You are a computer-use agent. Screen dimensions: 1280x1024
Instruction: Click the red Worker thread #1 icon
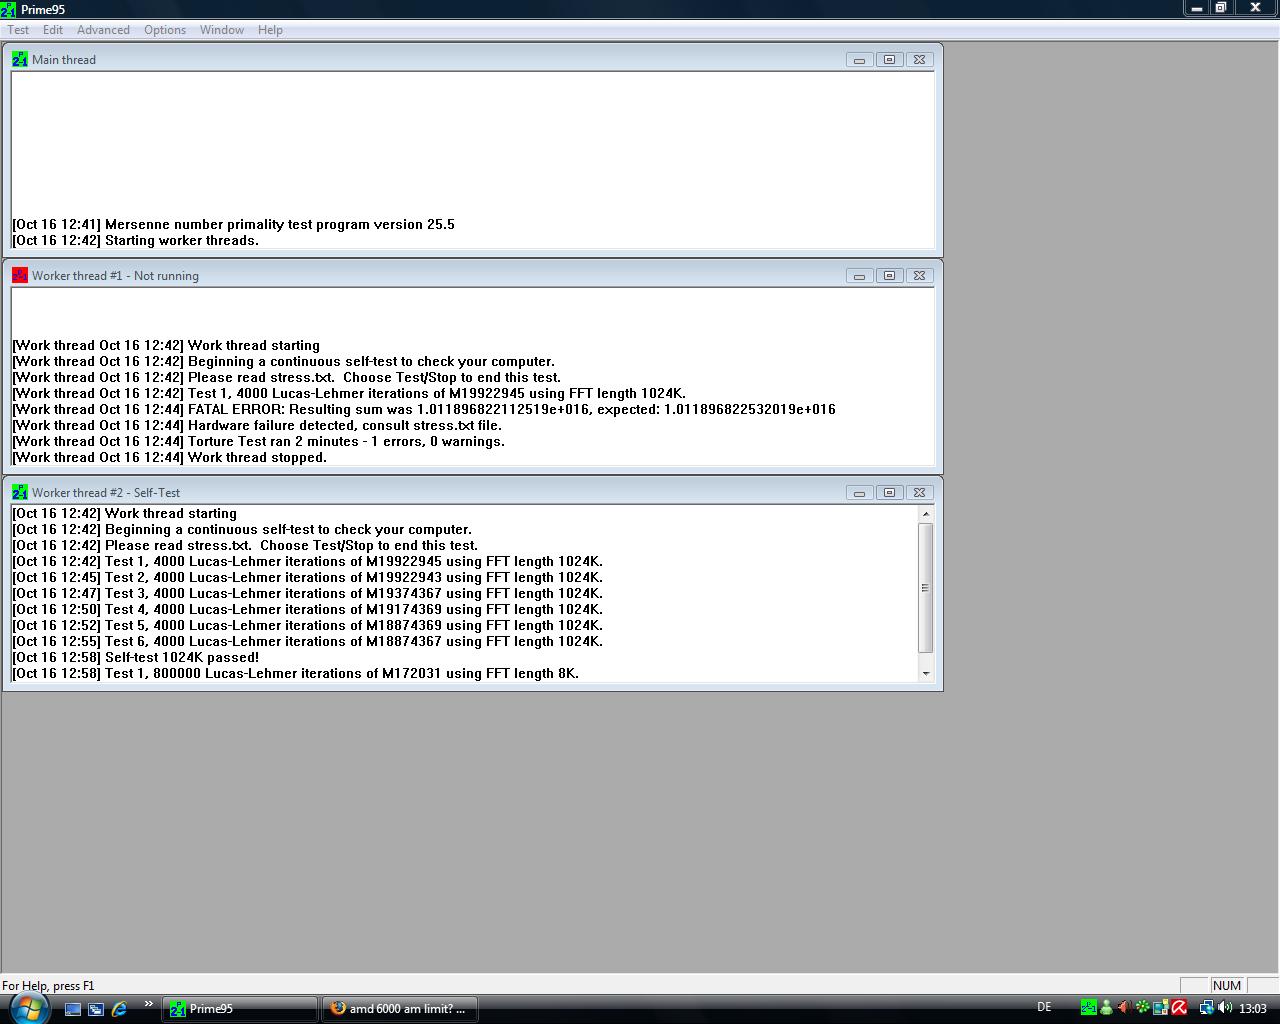[x=20, y=276]
